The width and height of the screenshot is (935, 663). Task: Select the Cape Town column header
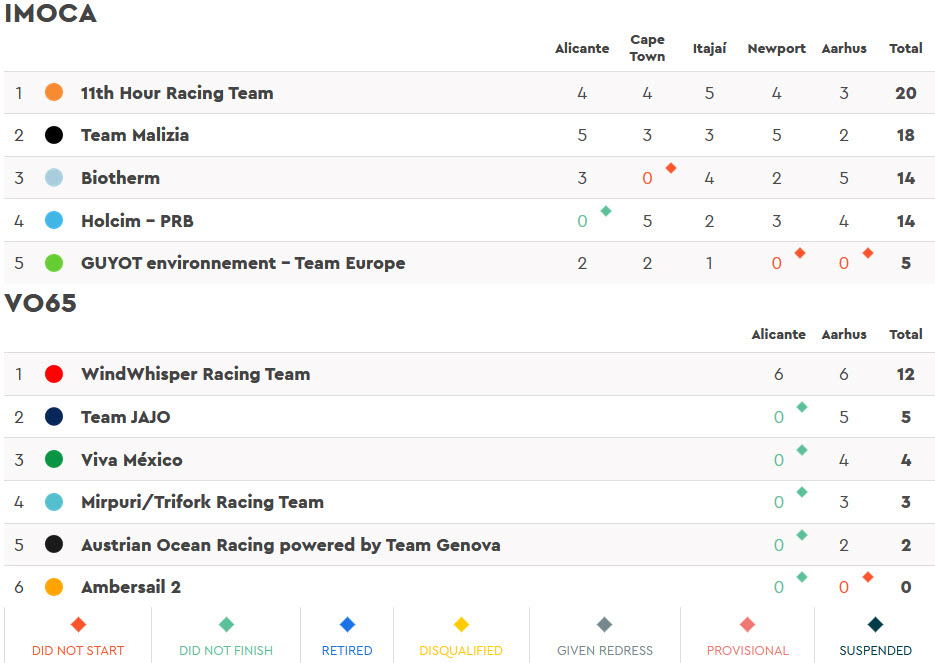647,48
